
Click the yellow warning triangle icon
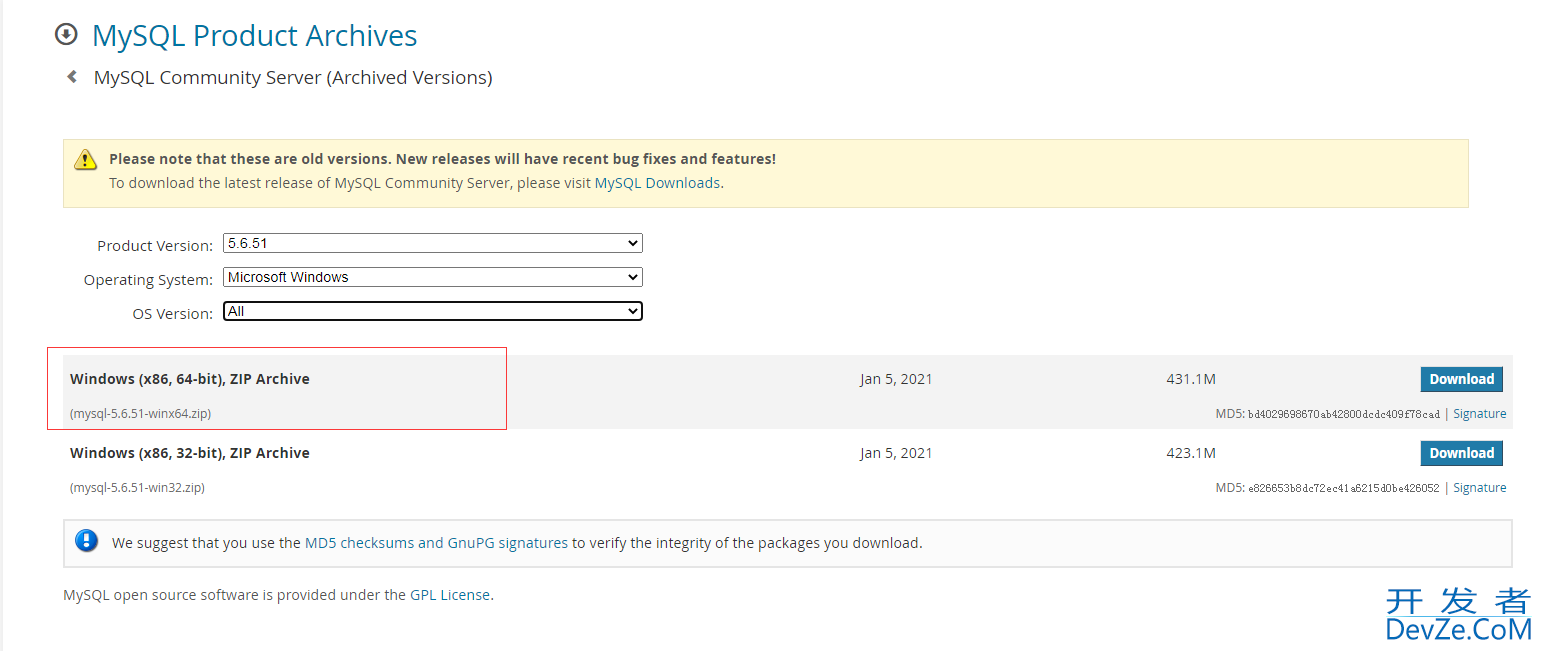[86, 159]
